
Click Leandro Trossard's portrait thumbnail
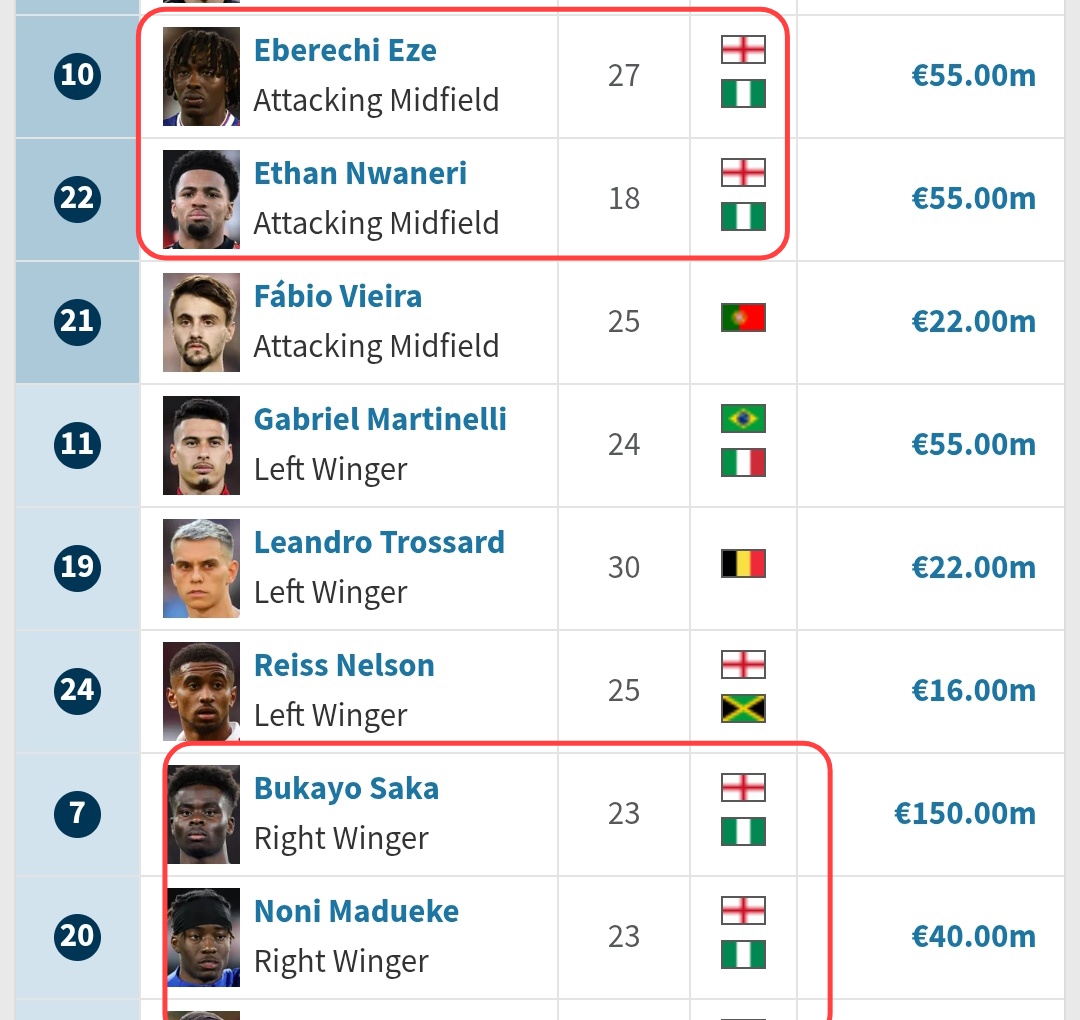pyautogui.click(x=201, y=568)
